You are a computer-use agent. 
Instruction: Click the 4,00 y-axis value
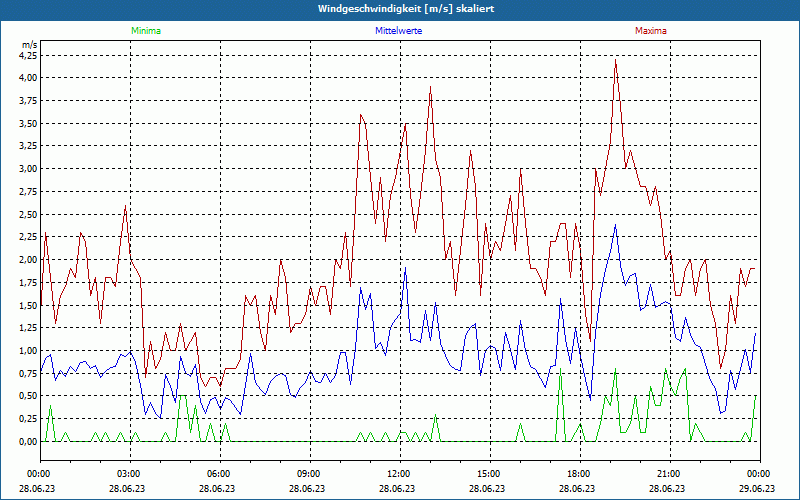28,78
